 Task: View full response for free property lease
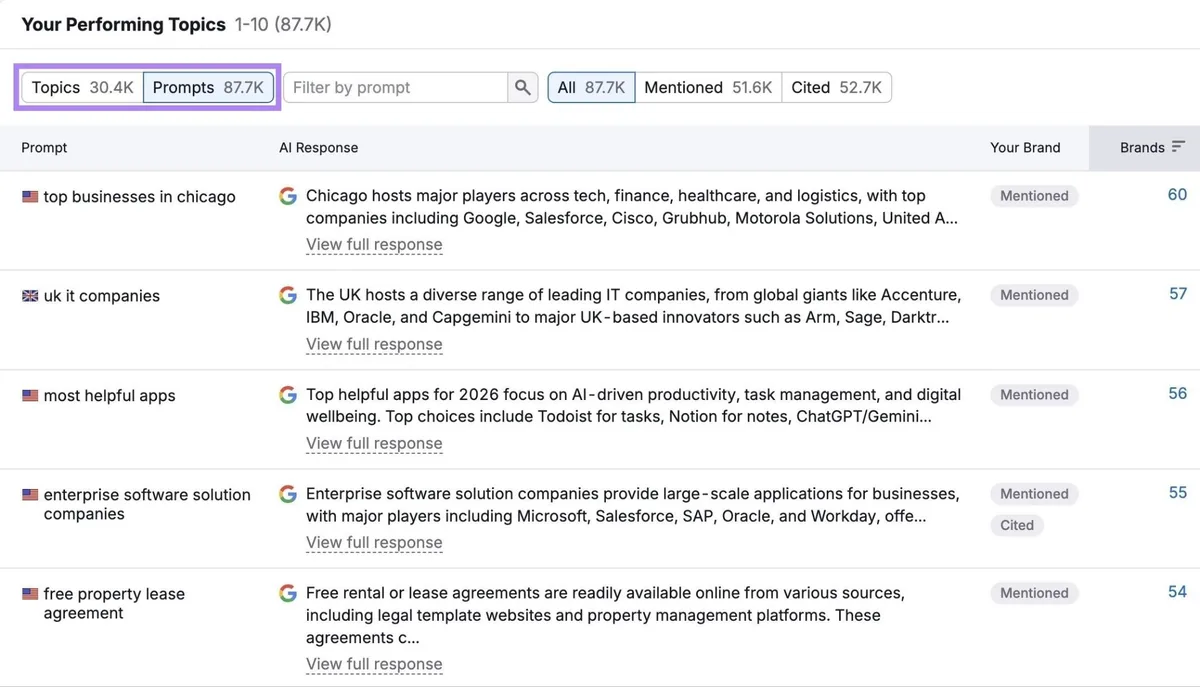(x=374, y=664)
